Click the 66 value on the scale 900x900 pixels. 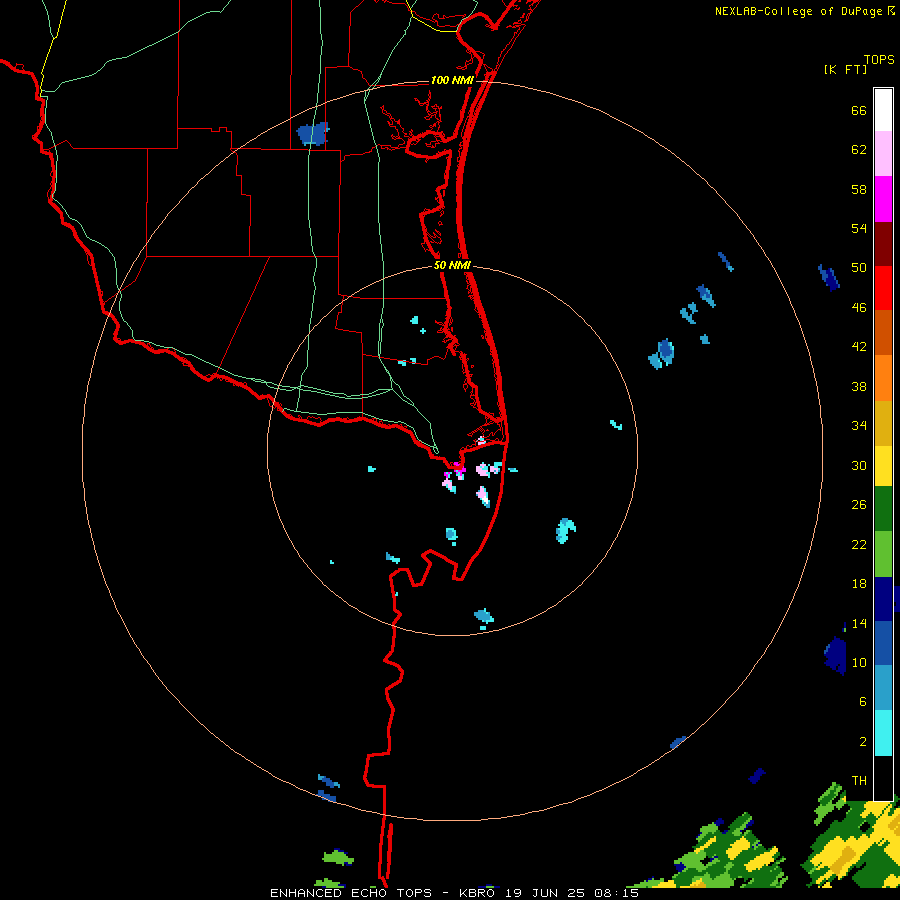coord(859,110)
